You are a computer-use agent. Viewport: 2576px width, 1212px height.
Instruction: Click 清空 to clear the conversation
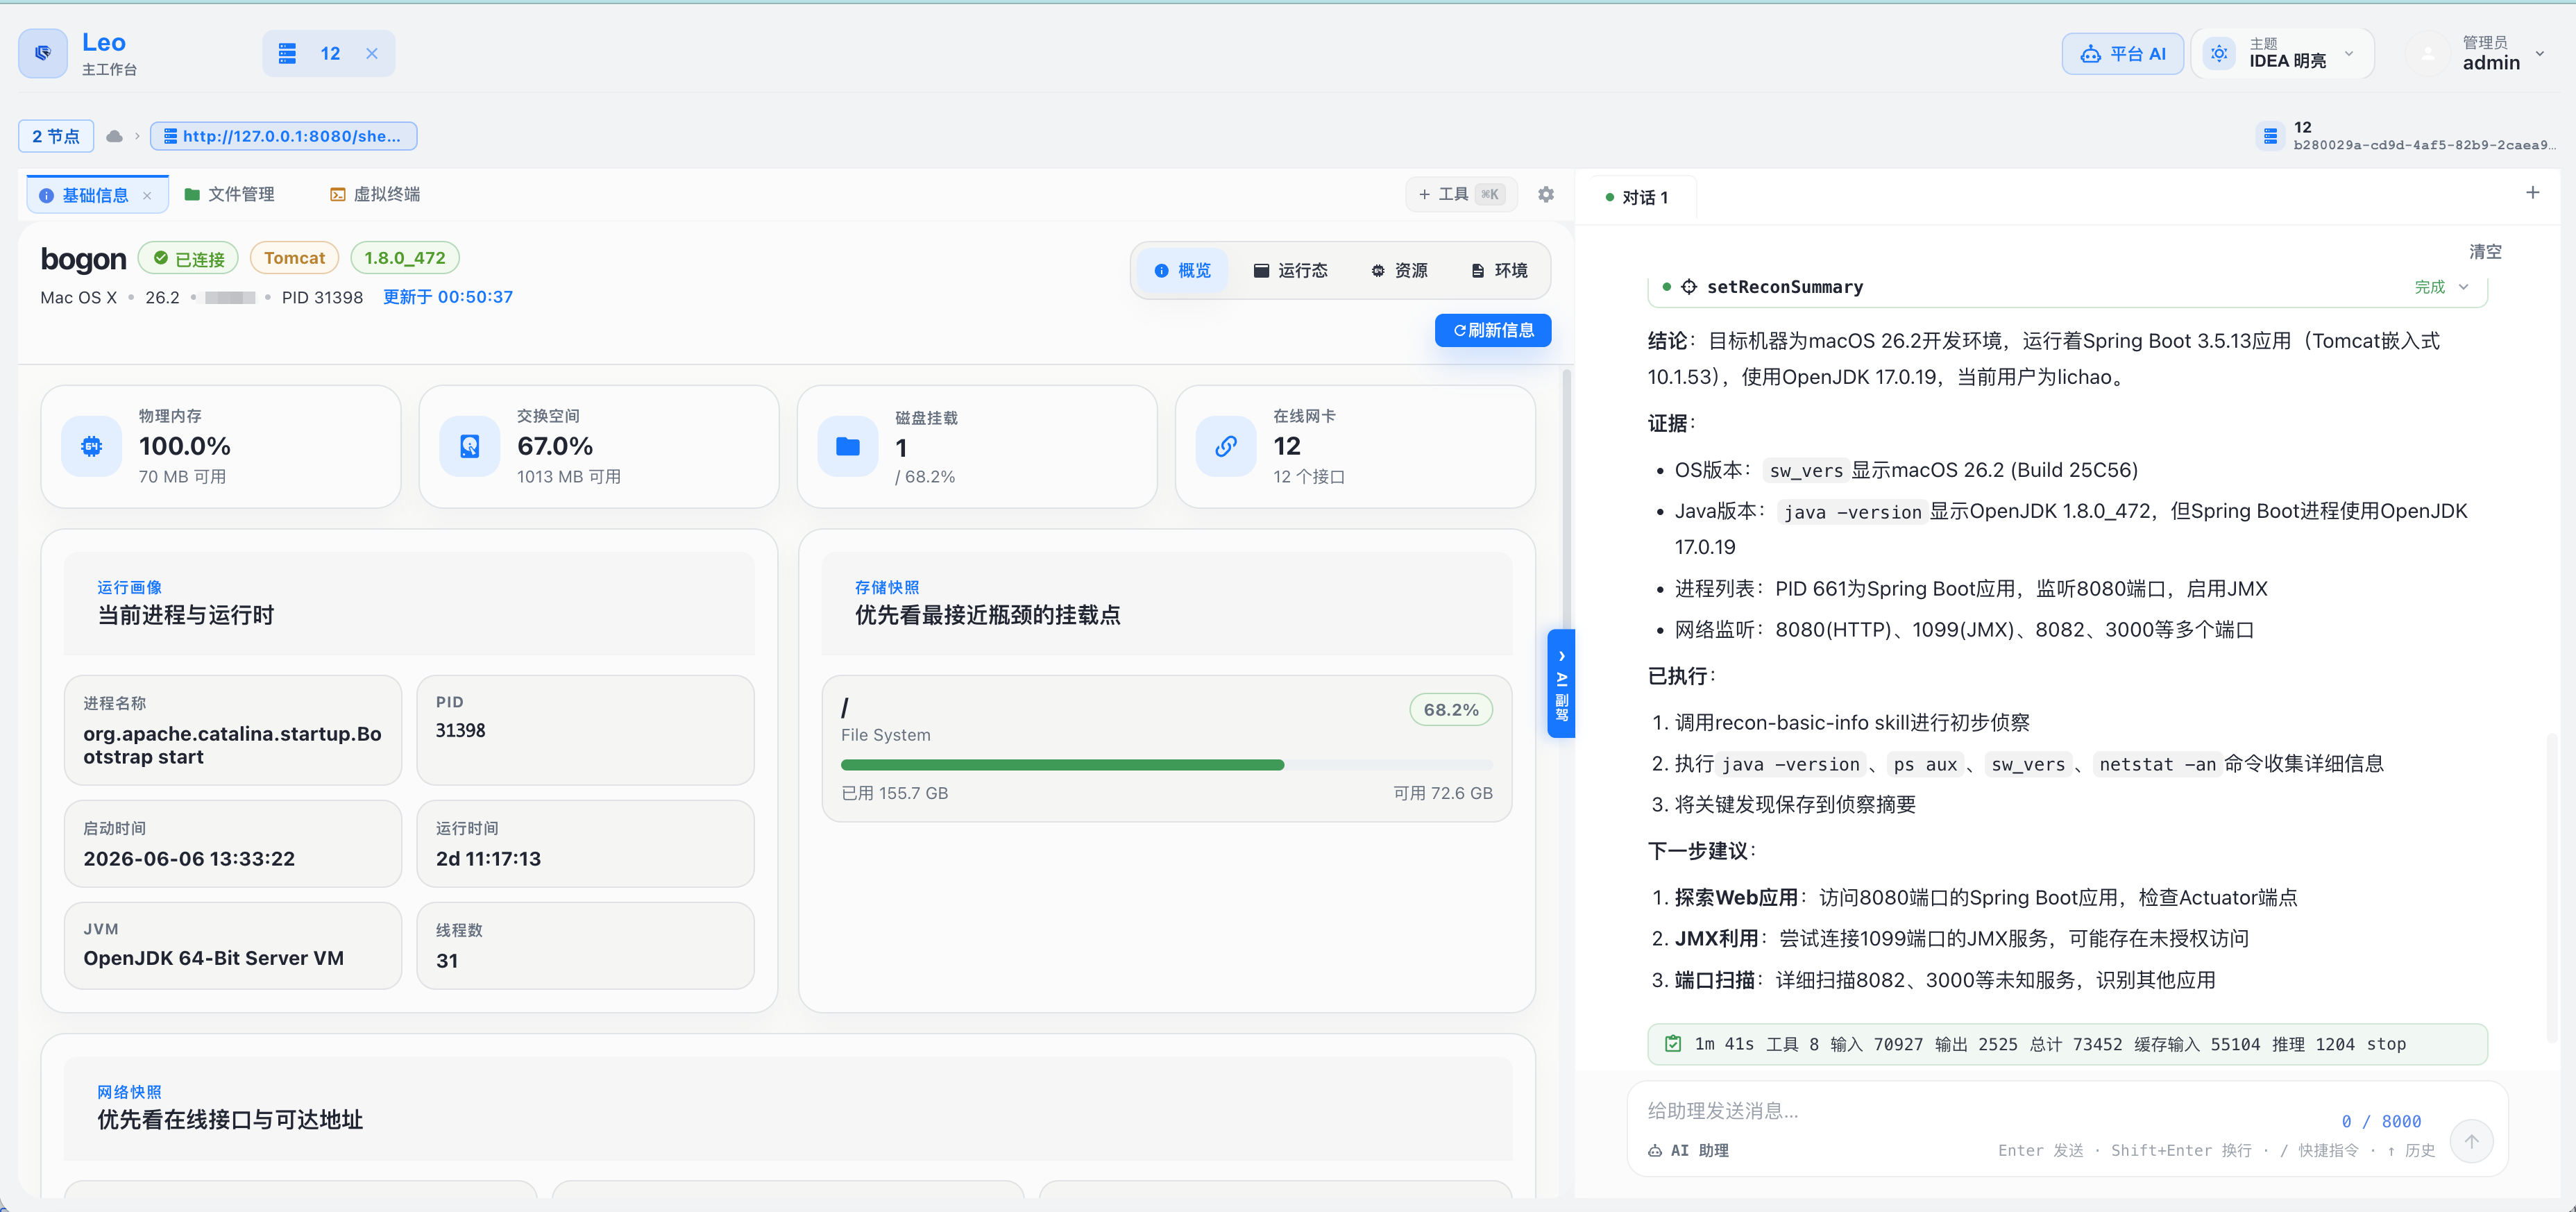(2485, 251)
